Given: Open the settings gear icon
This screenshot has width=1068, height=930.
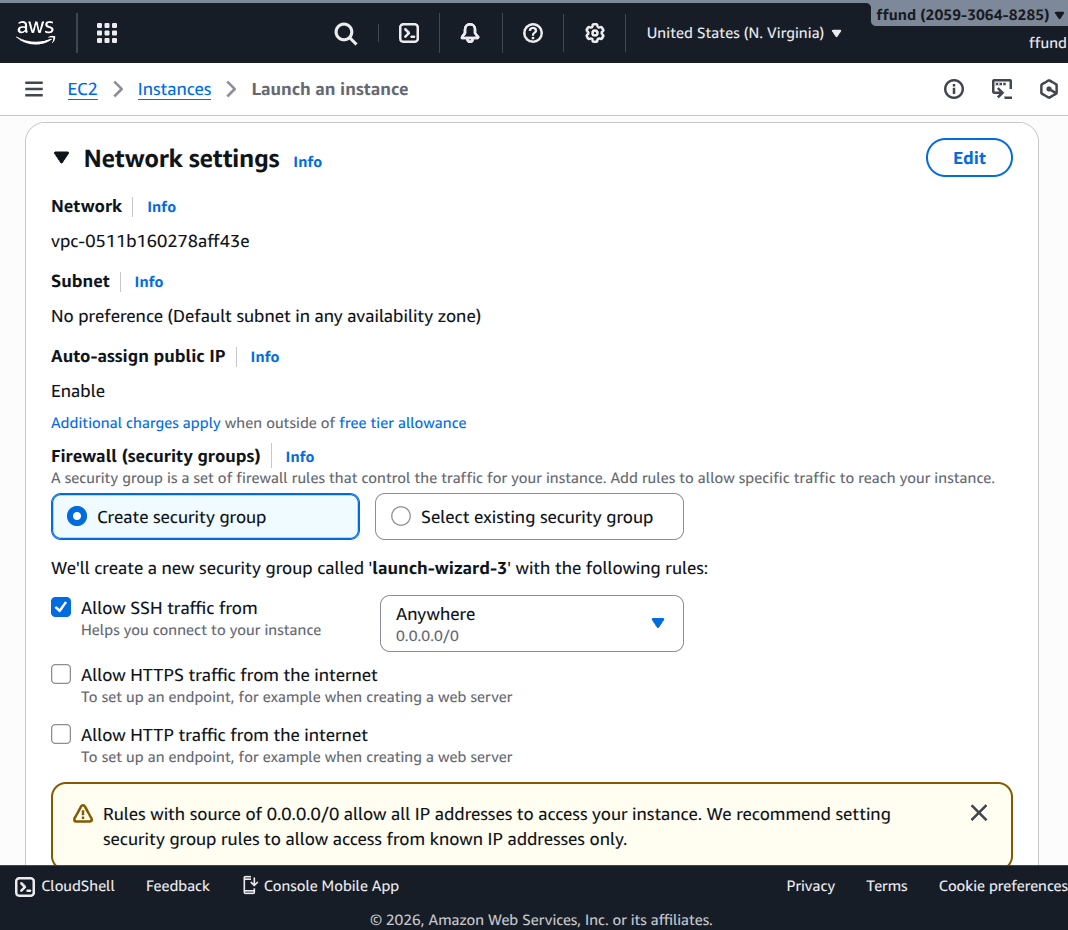Looking at the screenshot, I should (x=595, y=33).
